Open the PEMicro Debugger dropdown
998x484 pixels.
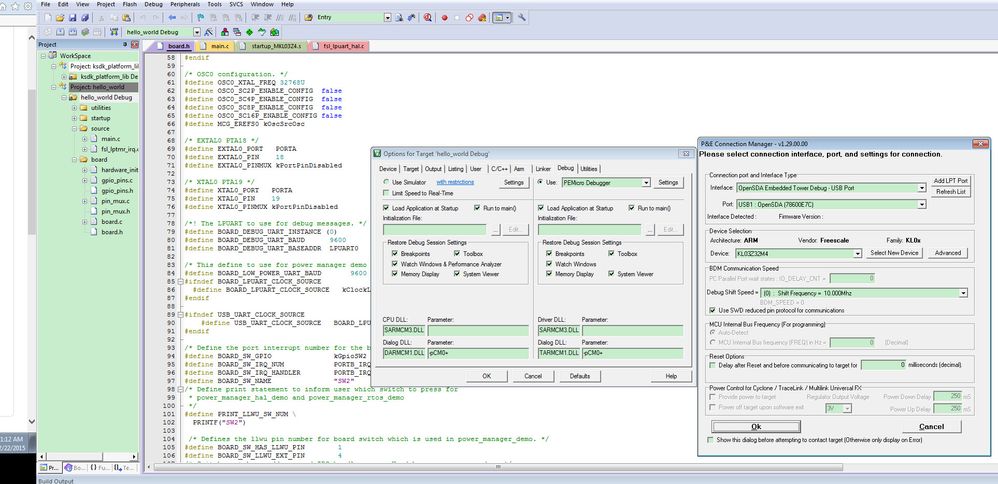(x=646, y=182)
